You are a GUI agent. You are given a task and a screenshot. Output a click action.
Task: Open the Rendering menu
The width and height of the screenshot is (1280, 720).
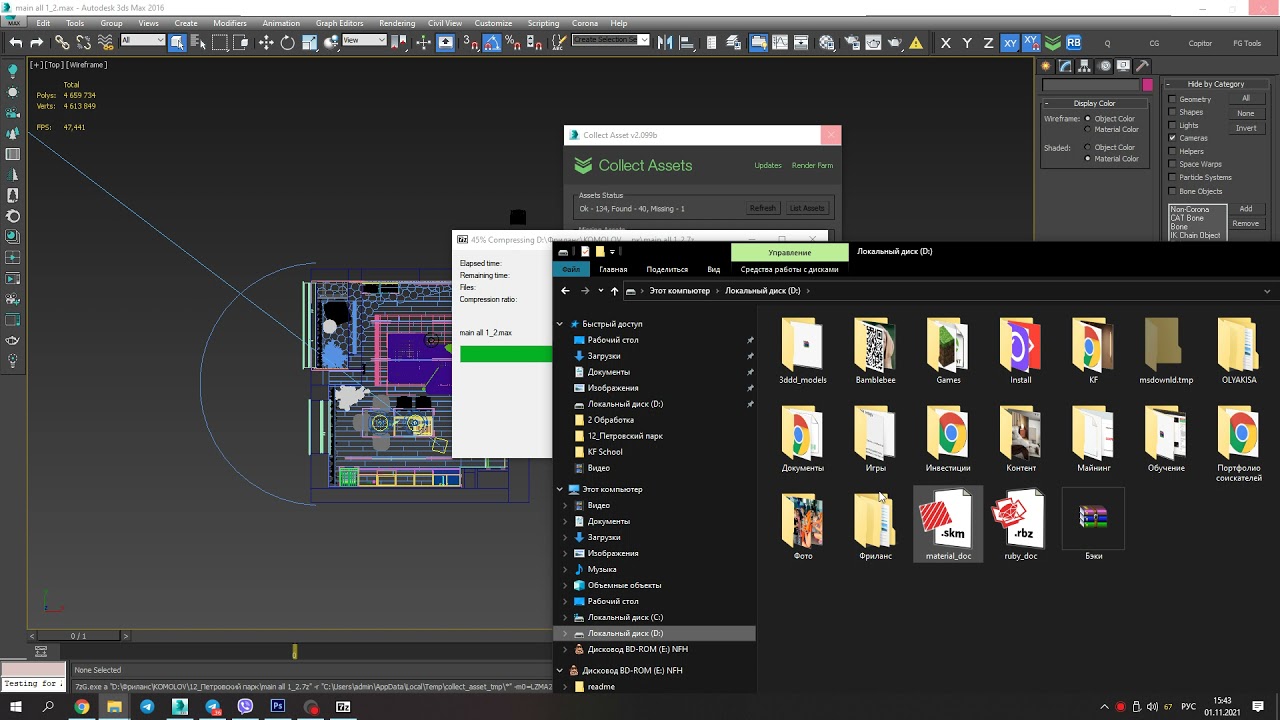tap(397, 23)
